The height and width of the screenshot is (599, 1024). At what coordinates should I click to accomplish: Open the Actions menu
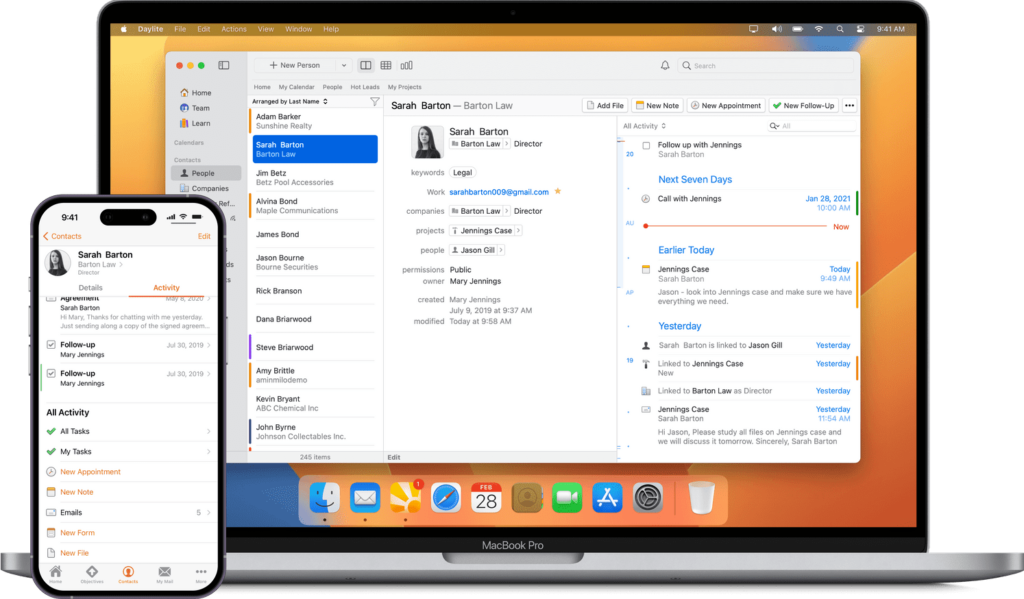click(x=234, y=29)
